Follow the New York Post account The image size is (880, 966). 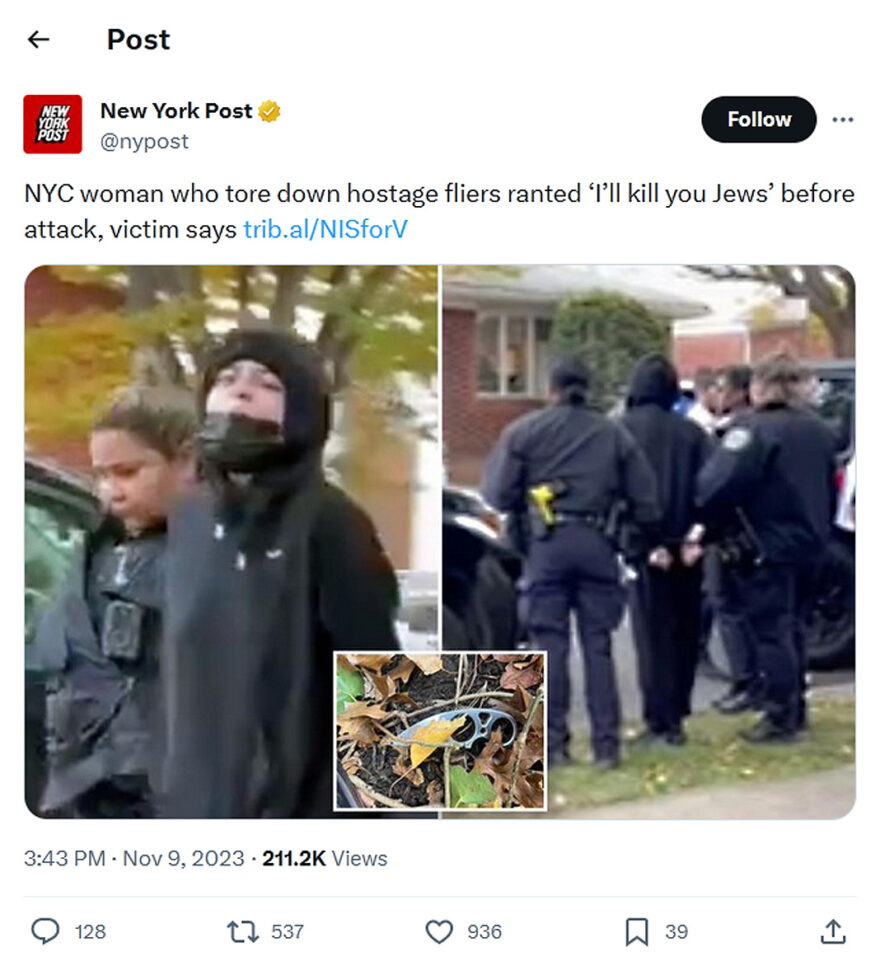tap(759, 120)
